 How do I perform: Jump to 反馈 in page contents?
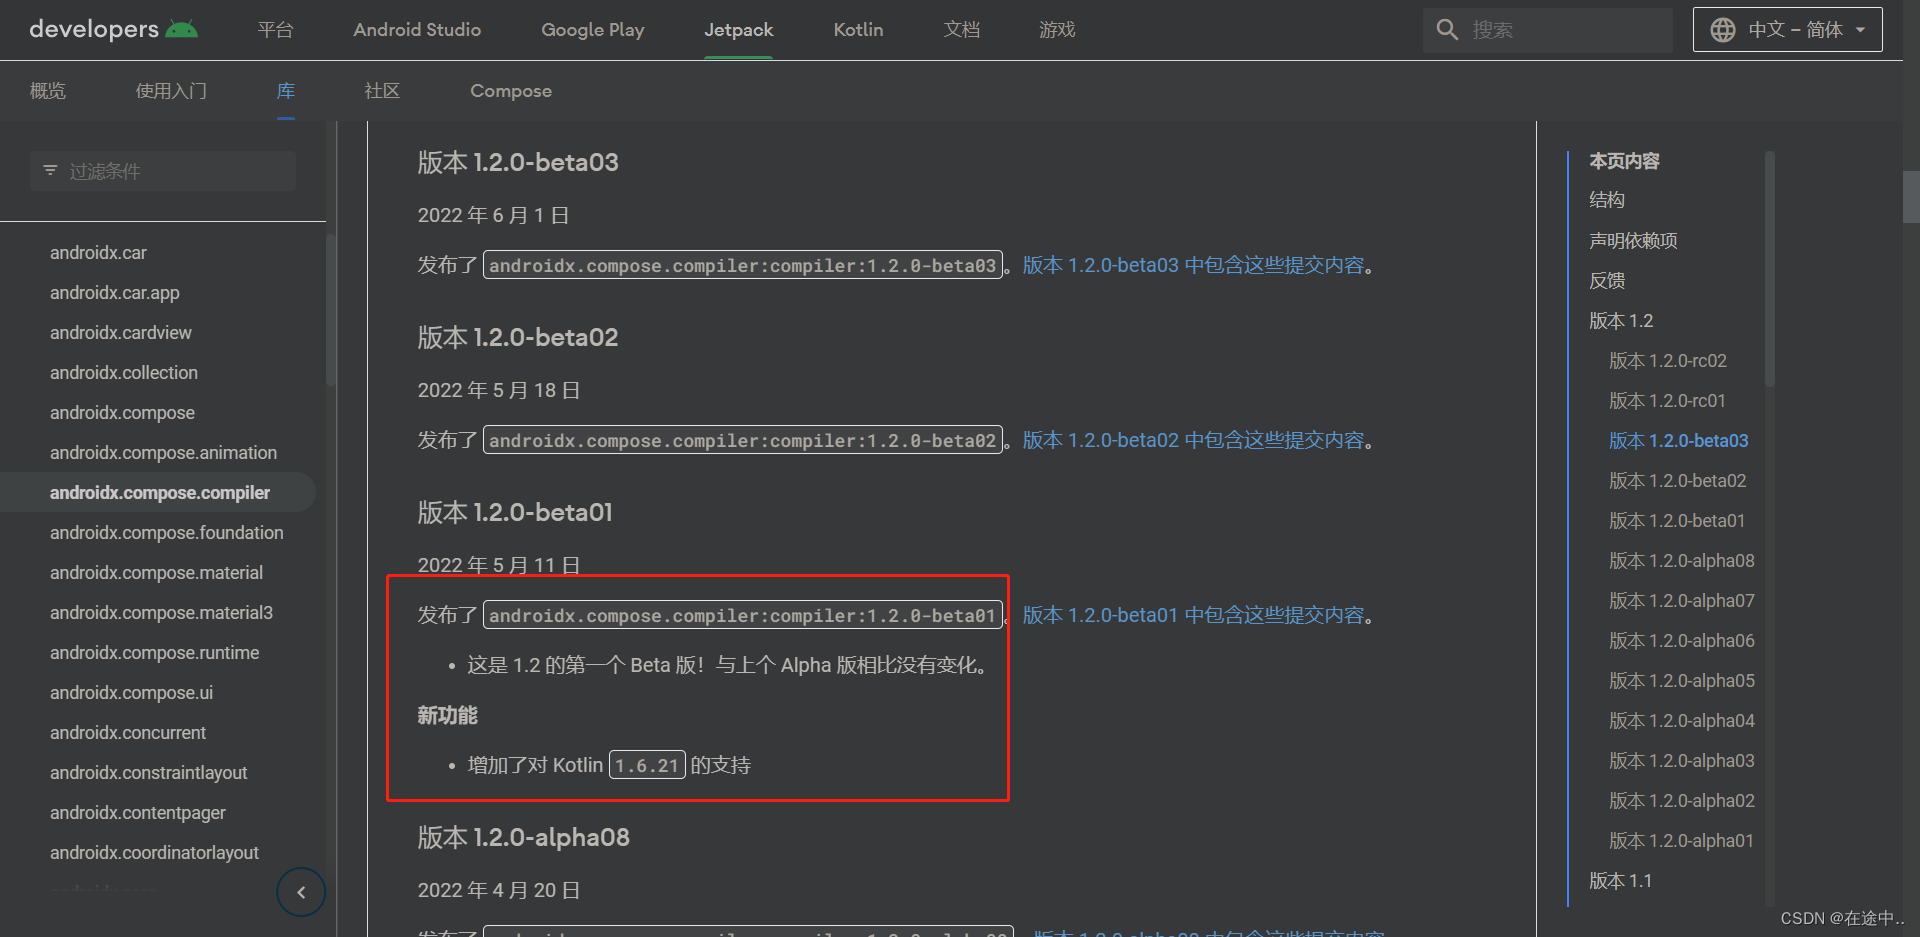(1607, 281)
